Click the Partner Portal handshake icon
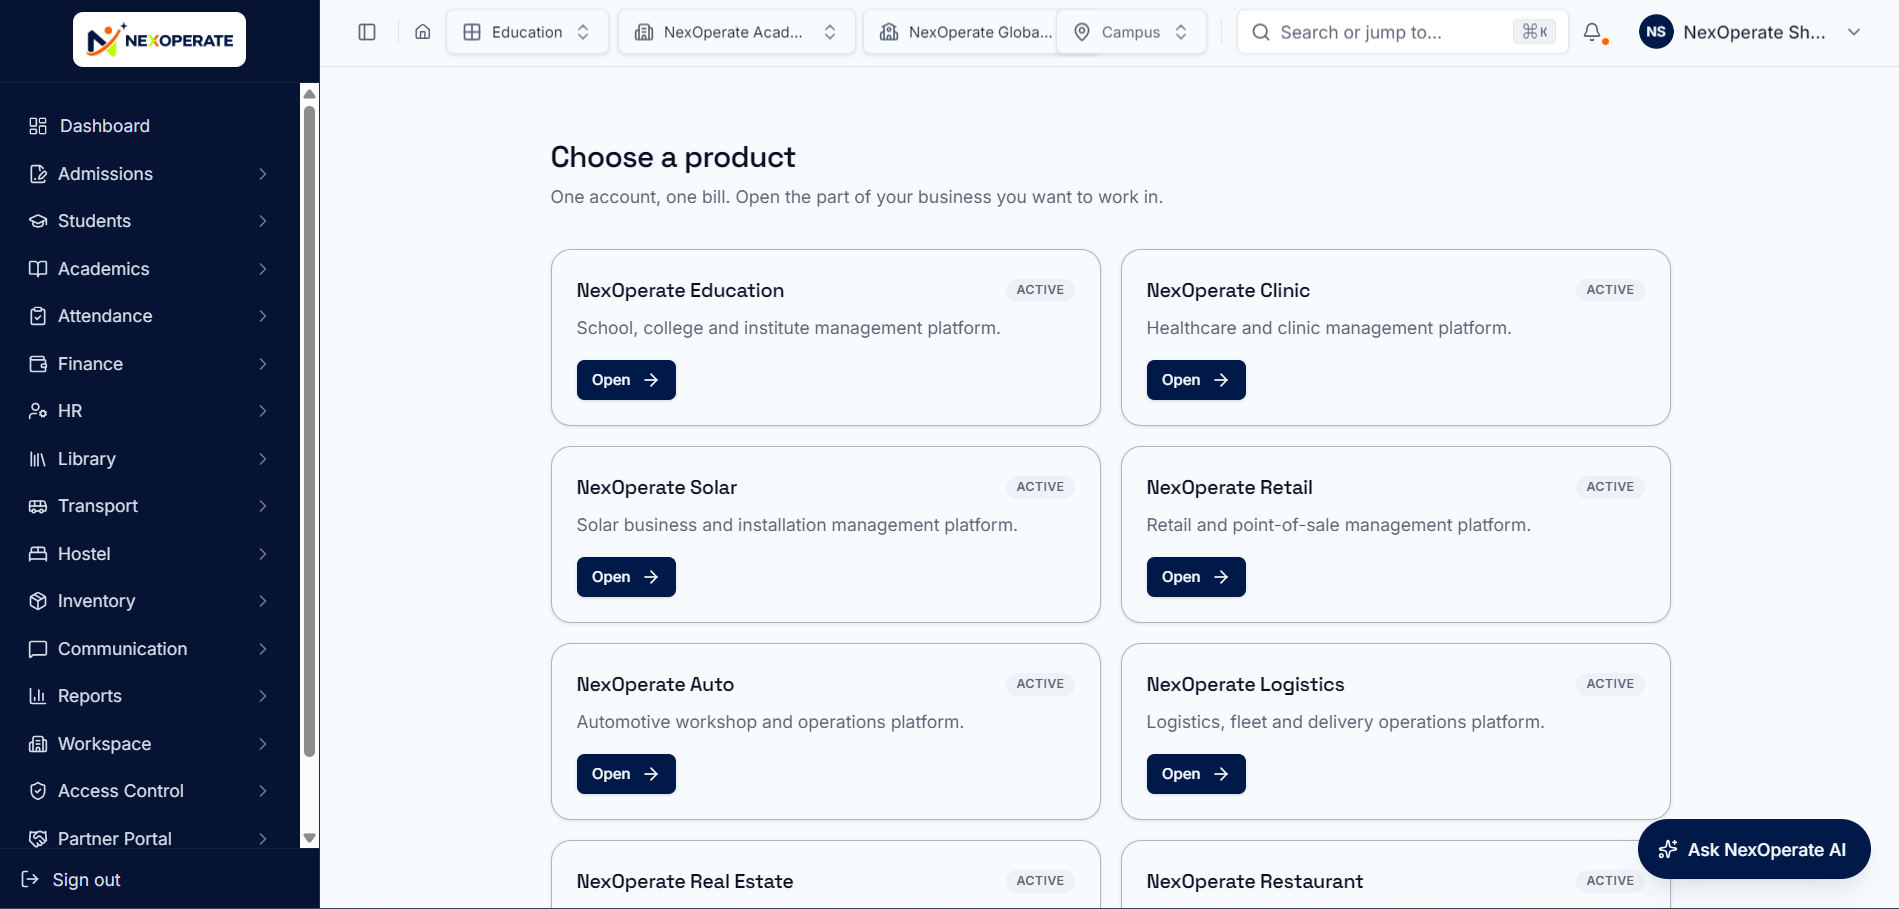This screenshot has width=1899, height=909. [x=38, y=839]
